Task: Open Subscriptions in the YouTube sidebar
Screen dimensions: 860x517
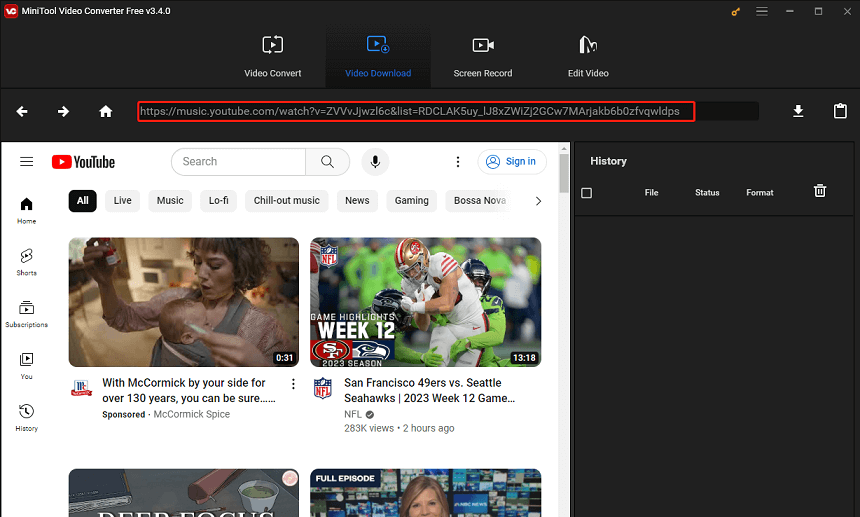Action: point(26,314)
